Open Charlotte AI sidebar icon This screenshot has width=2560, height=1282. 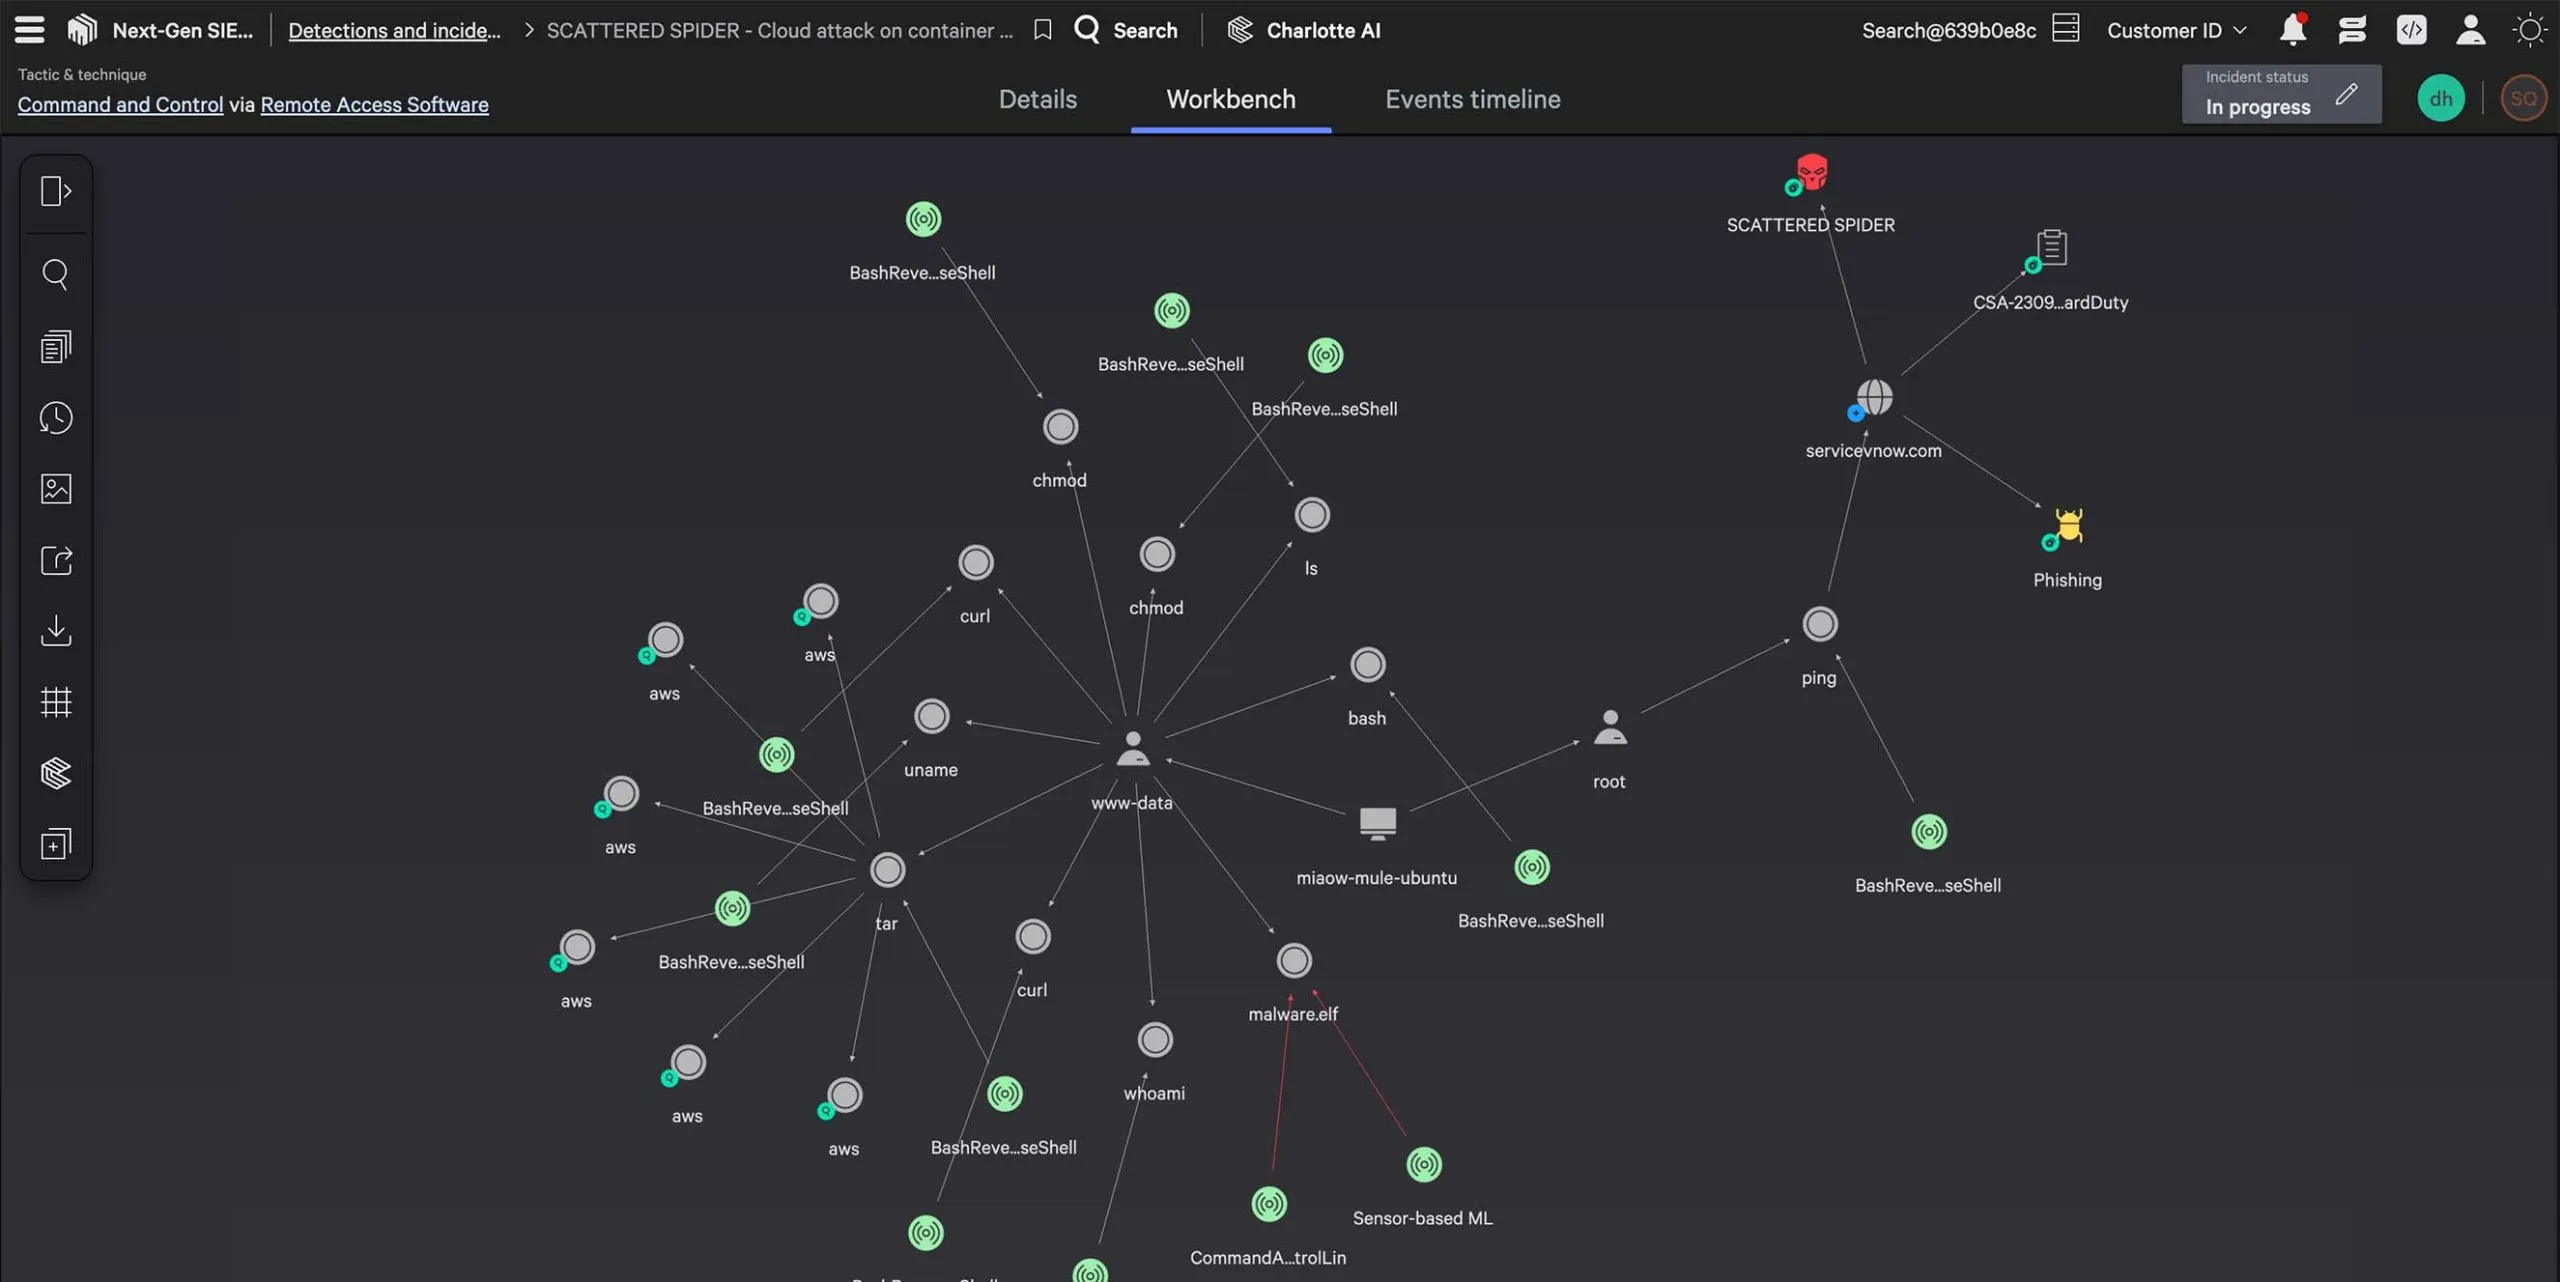(56, 773)
